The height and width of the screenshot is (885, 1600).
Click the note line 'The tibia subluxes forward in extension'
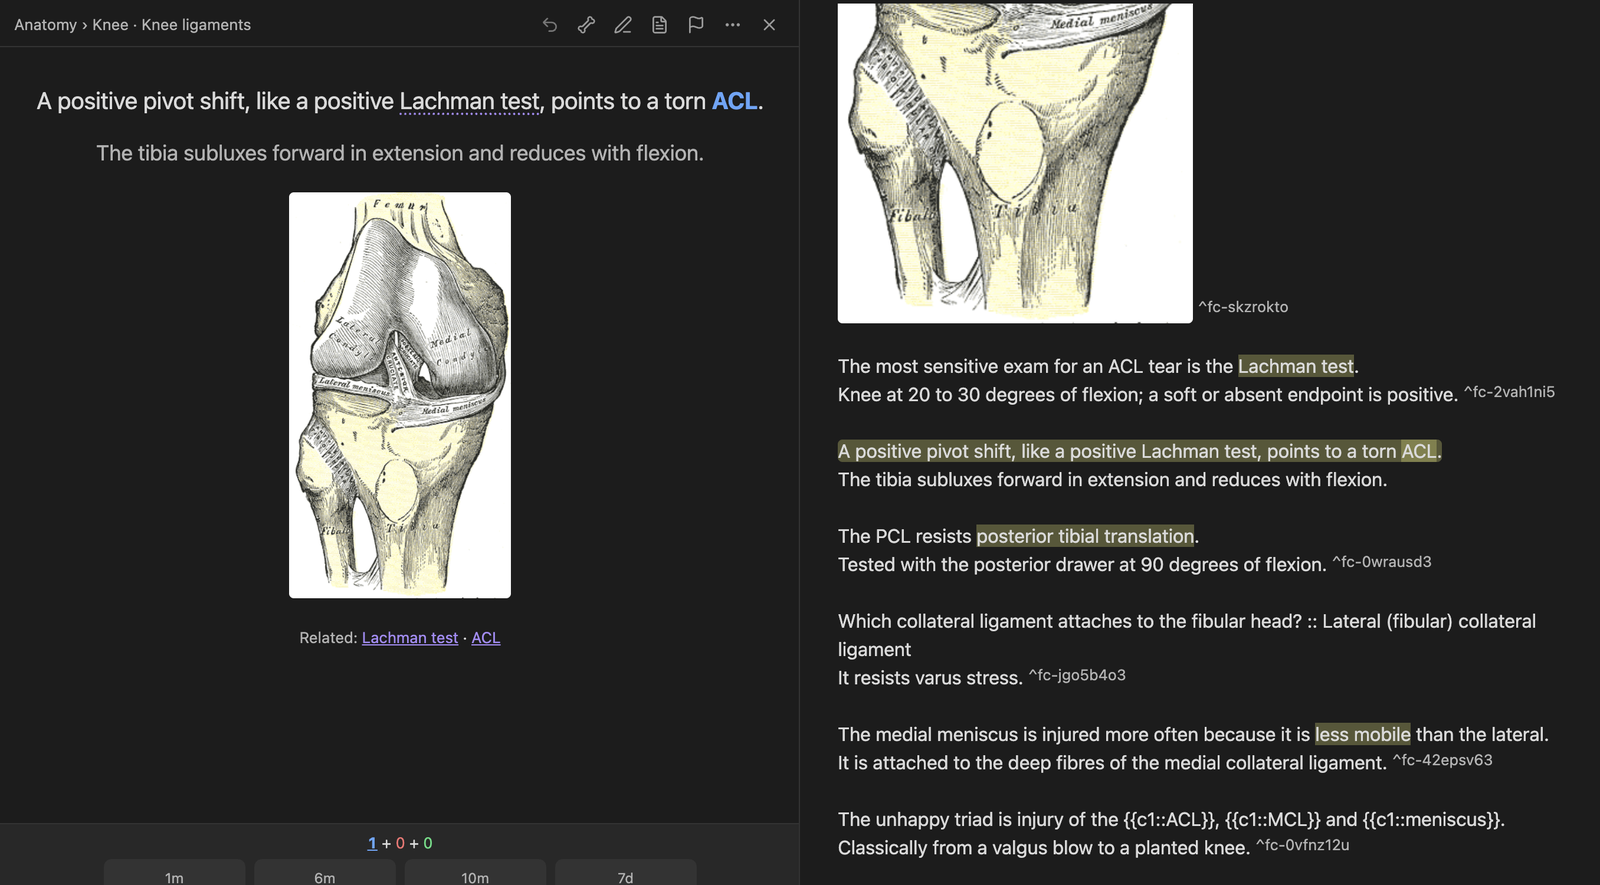[1112, 480]
